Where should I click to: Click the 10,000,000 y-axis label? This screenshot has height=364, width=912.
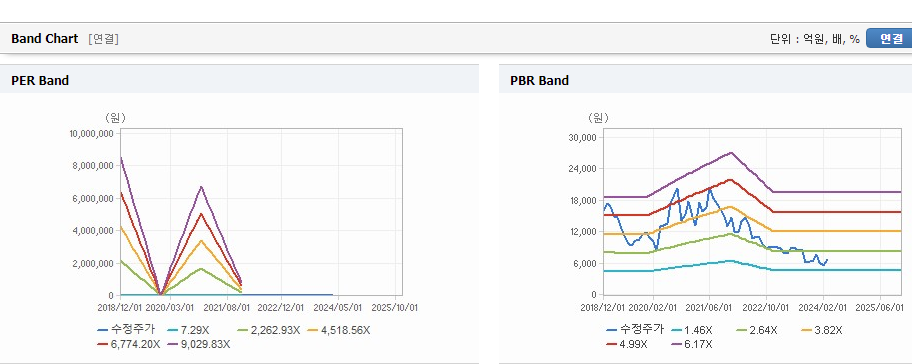tap(92, 134)
